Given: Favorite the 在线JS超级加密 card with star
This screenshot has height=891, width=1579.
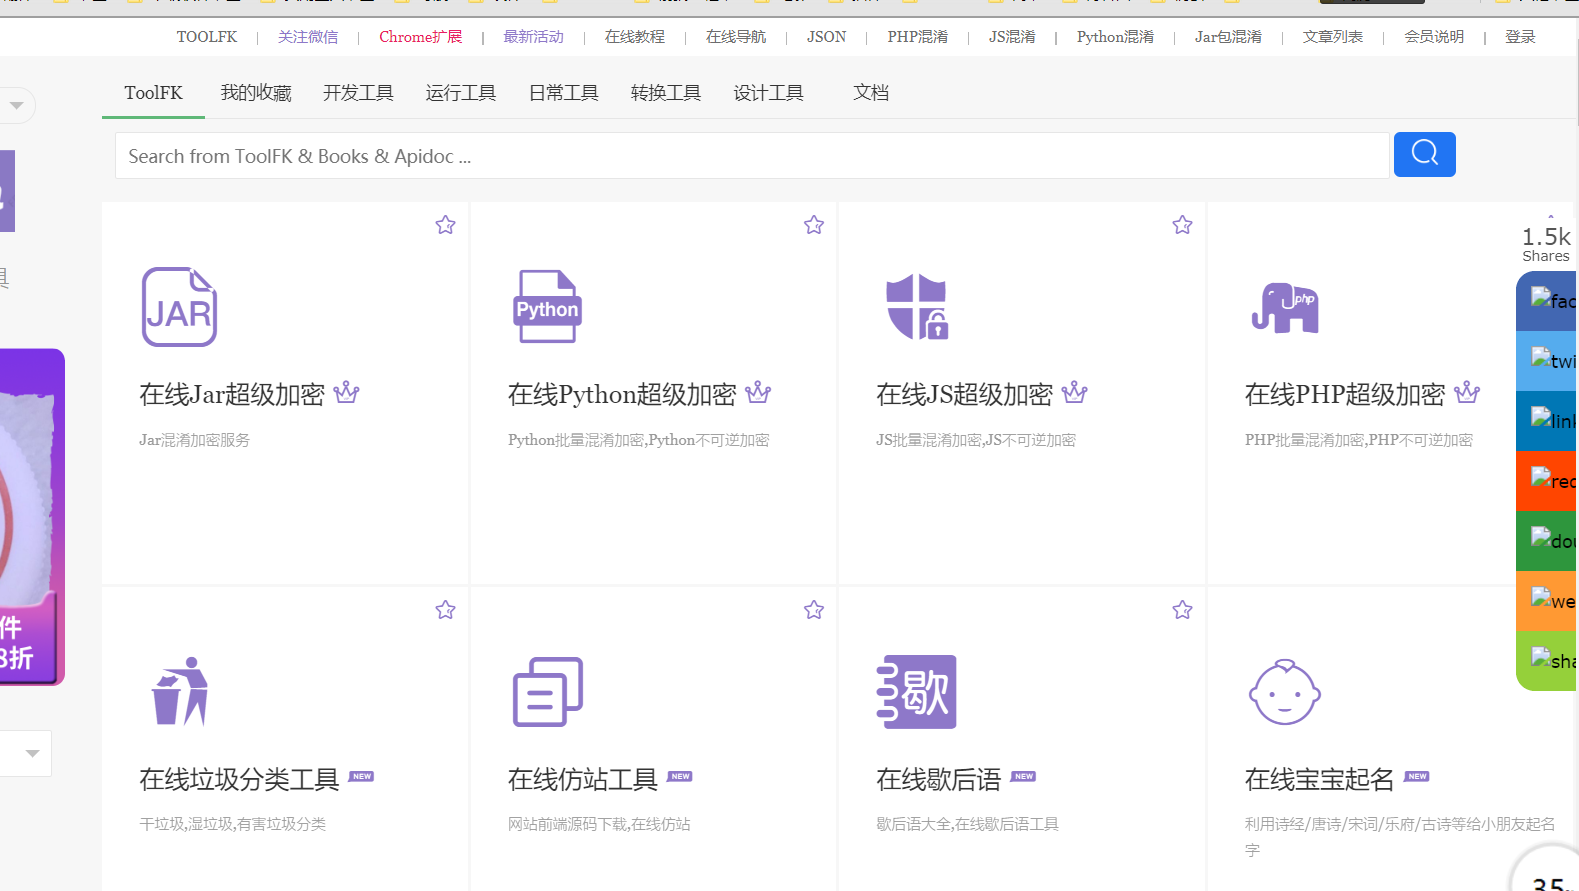Looking at the screenshot, I should (x=1182, y=225).
